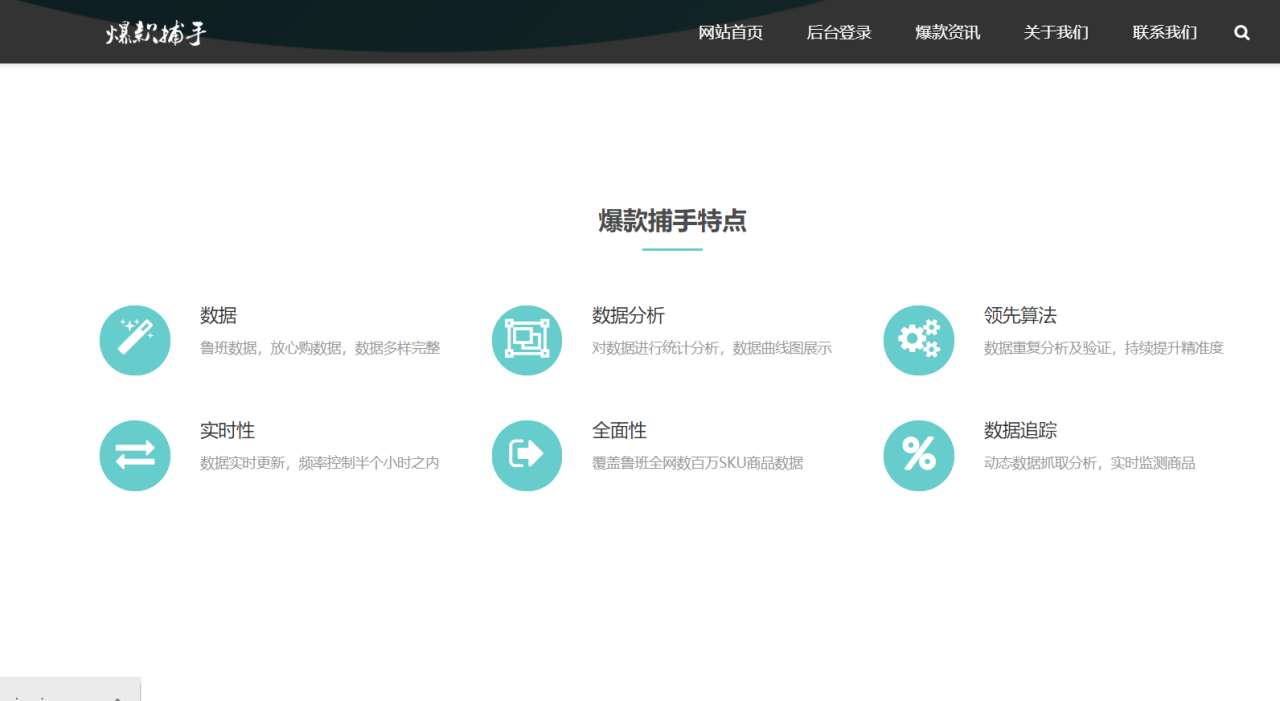Click the two-way arrows icon for 实时性
This screenshot has width=1280, height=701.
(x=135, y=456)
